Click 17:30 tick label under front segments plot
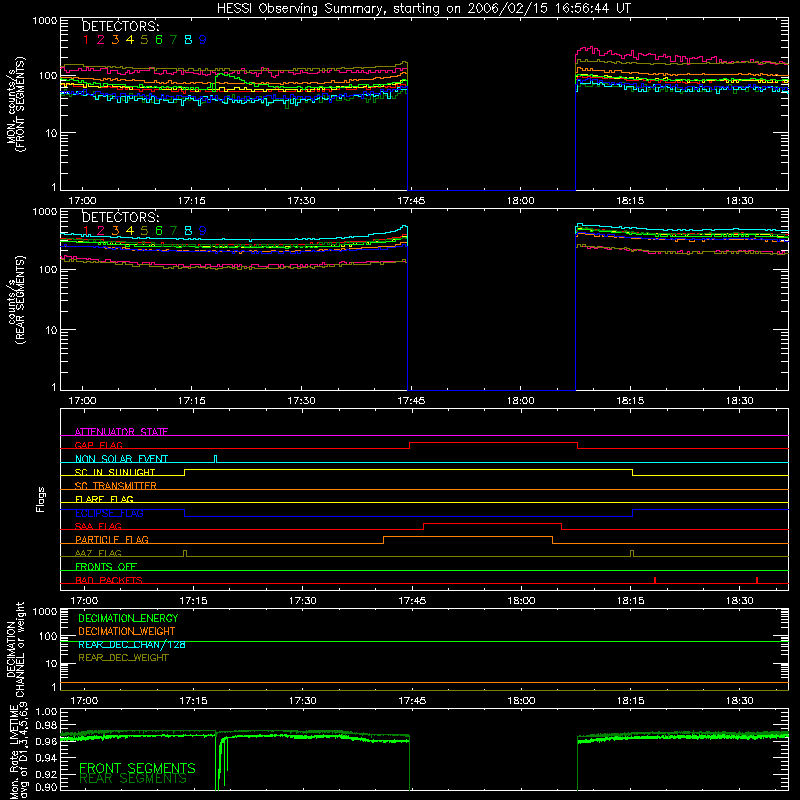This screenshot has width=800, height=800. click(302, 201)
